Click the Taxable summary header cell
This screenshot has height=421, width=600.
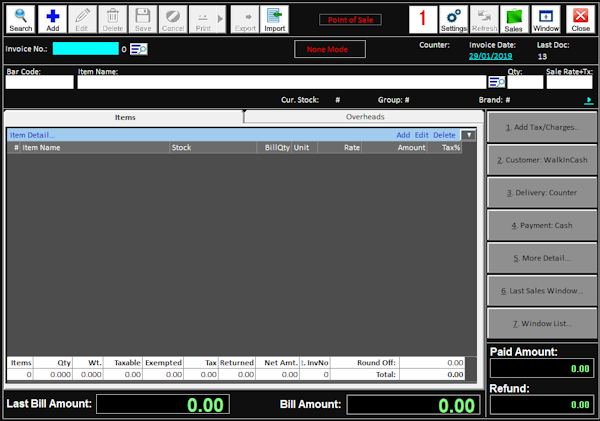tap(123, 362)
